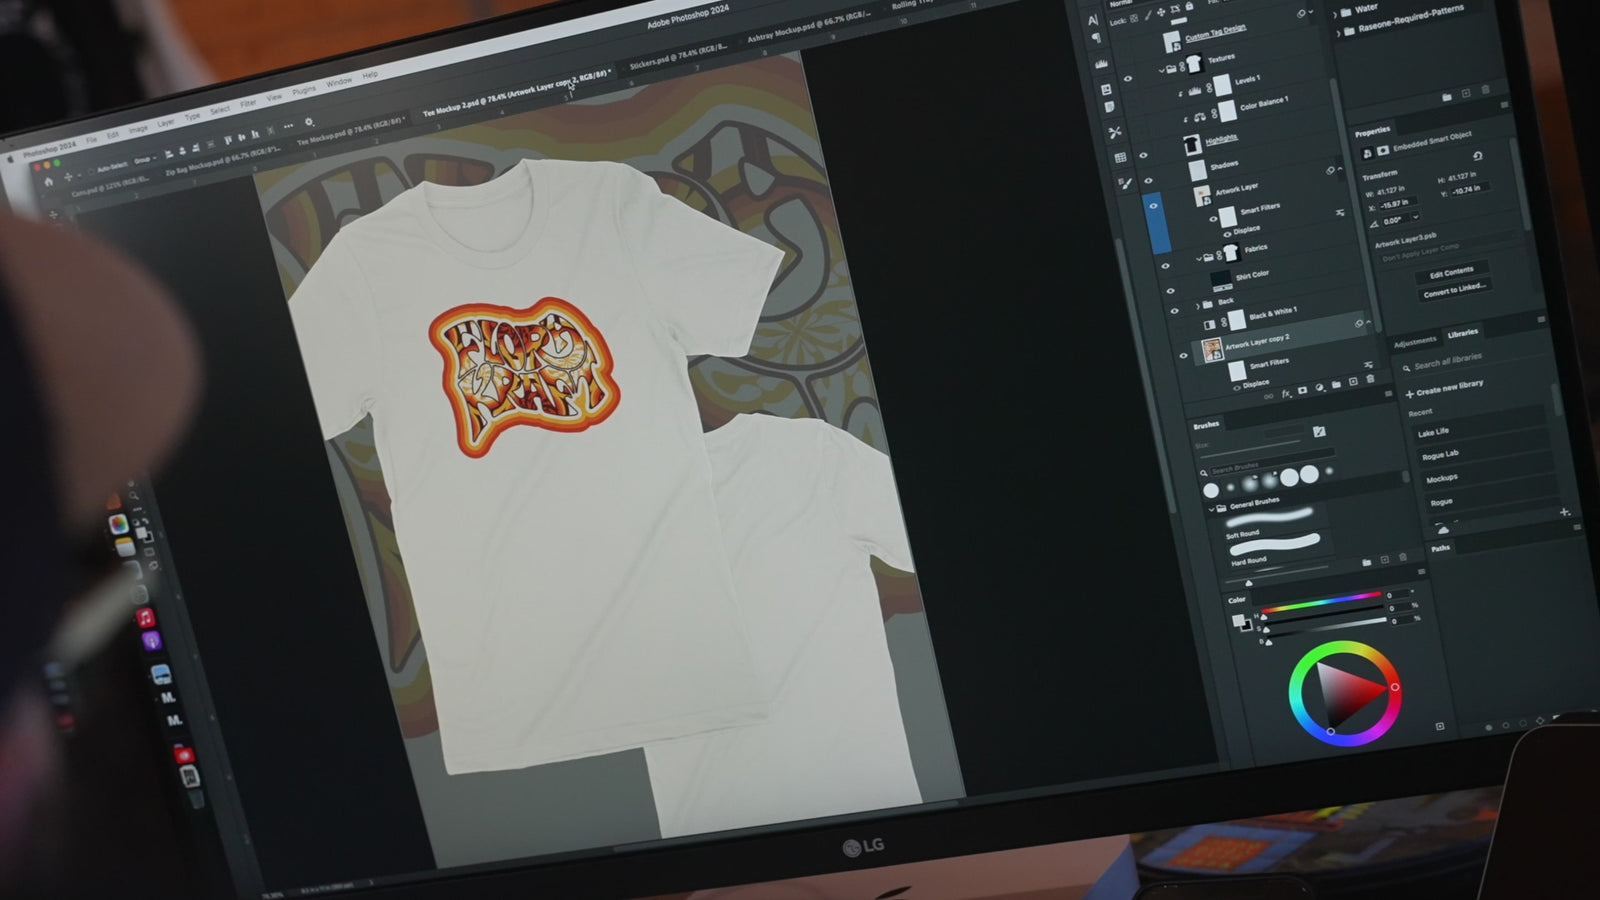This screenshot has width=1600, height=900.
Task: Click the lock position (move arrows) icon
Action: coord(1160,13)
